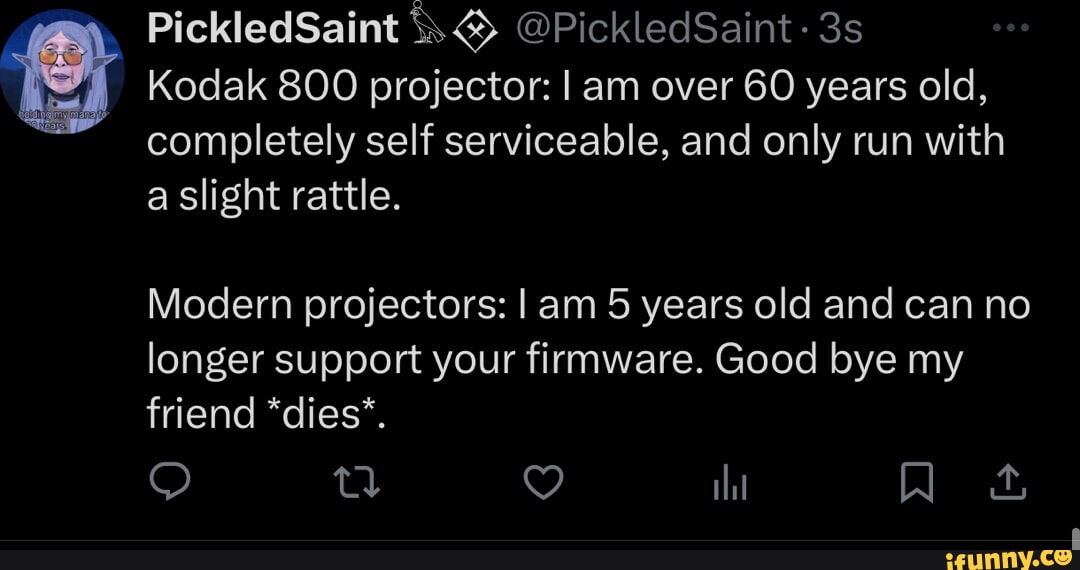Click the 3s timestamp of the tweet
This screenshot has height=570, width=1080.
(840, 30)
